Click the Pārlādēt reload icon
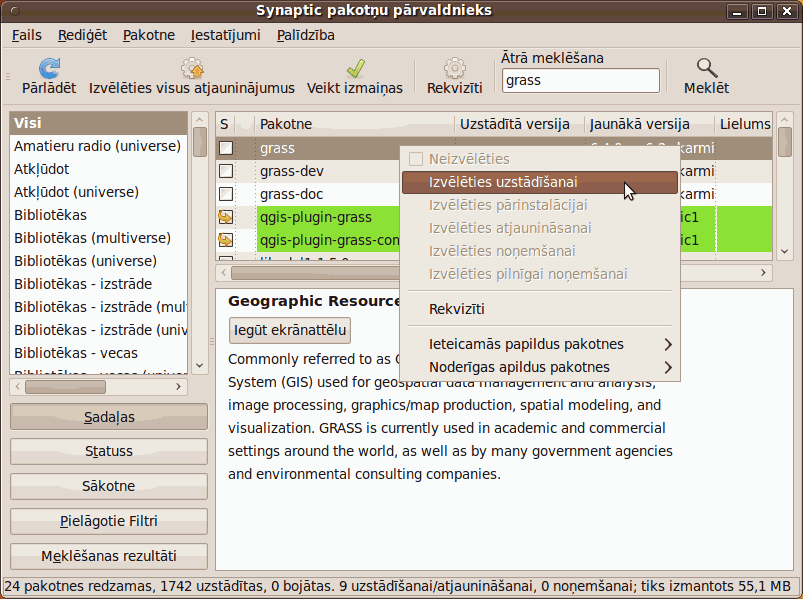The width and height of the screenshot is (803, 599). click(x=49, y=68)
